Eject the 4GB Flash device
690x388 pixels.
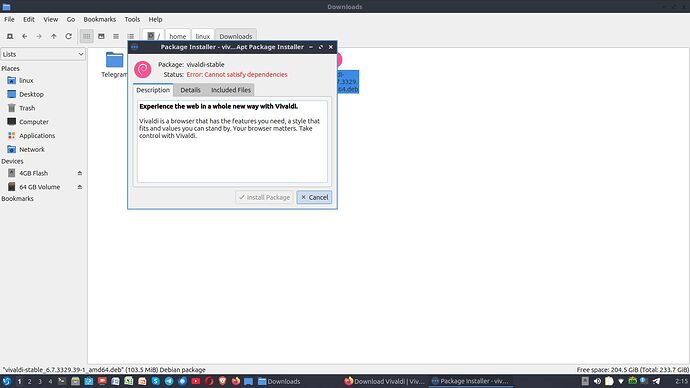tap(80, 173)
